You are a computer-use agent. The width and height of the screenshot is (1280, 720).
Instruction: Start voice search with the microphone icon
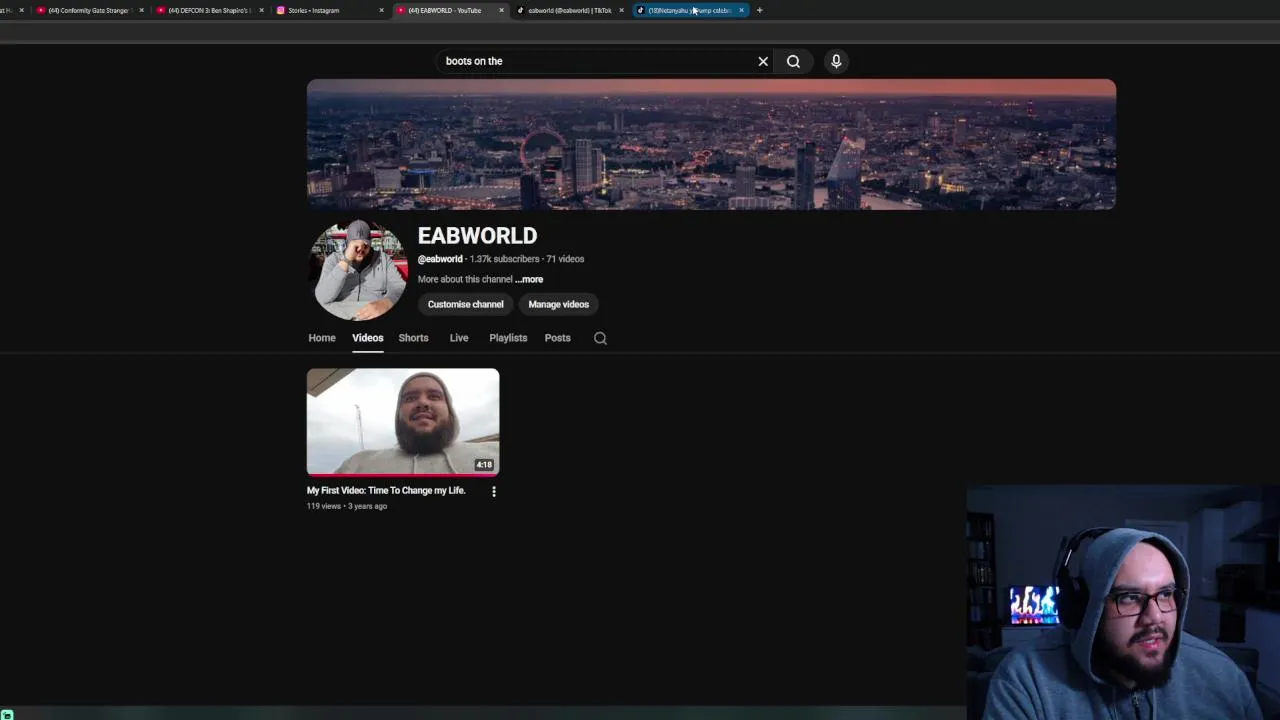[x=836, y=61]
